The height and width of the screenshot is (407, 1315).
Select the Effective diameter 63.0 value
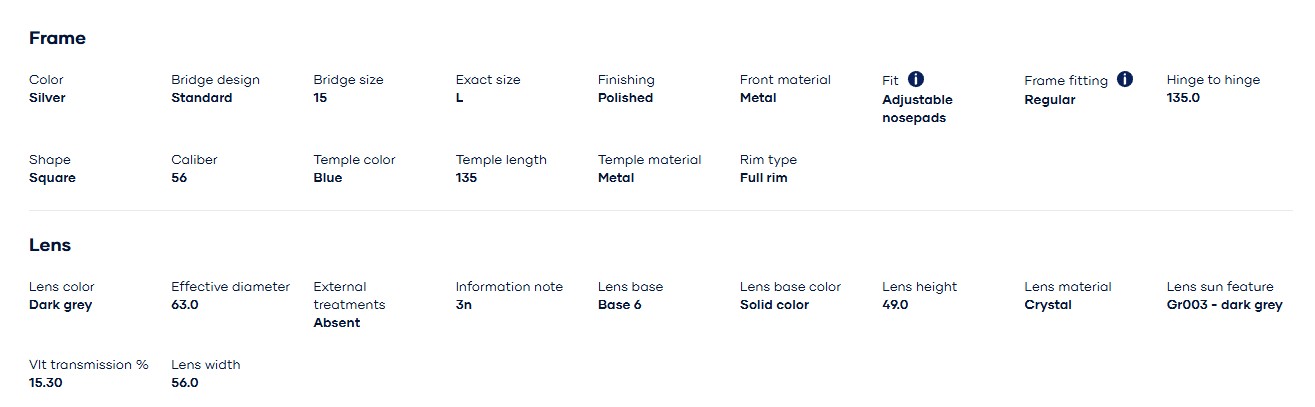click(185, 305)
